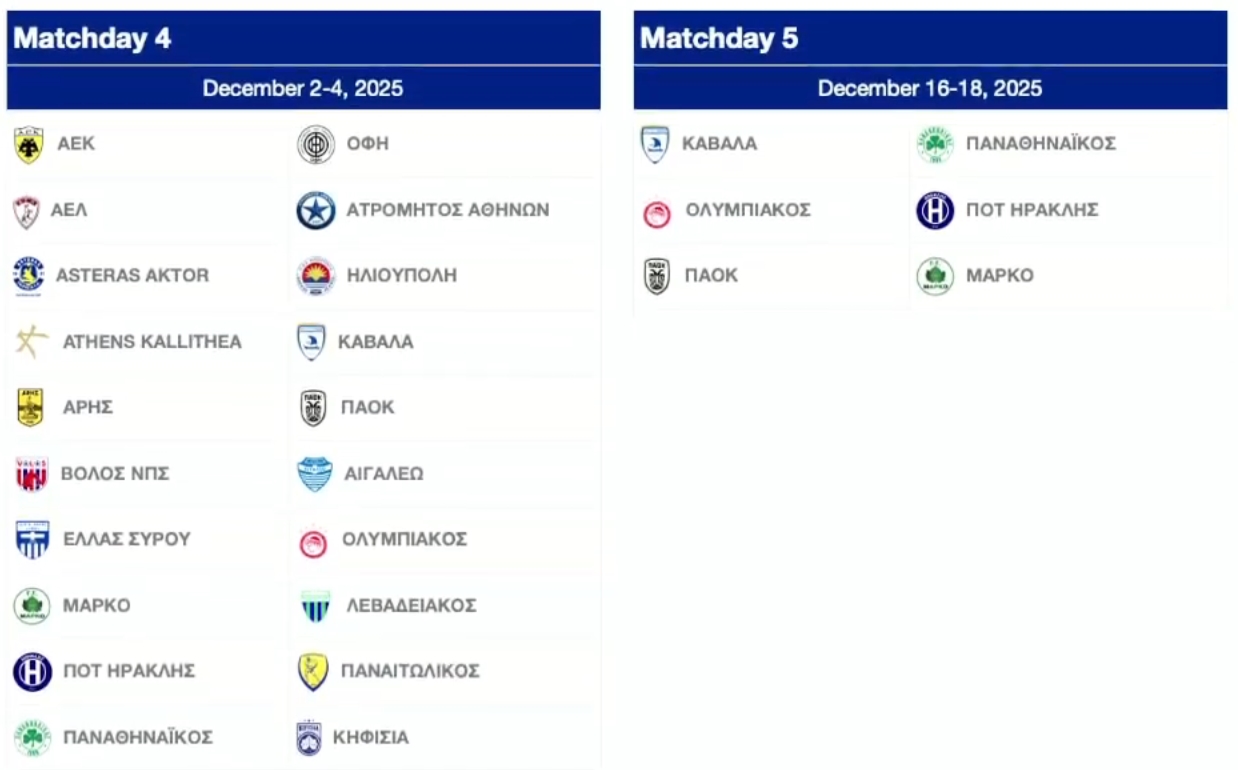Click the Ηλιούπολη sun logo

point(316,276)
